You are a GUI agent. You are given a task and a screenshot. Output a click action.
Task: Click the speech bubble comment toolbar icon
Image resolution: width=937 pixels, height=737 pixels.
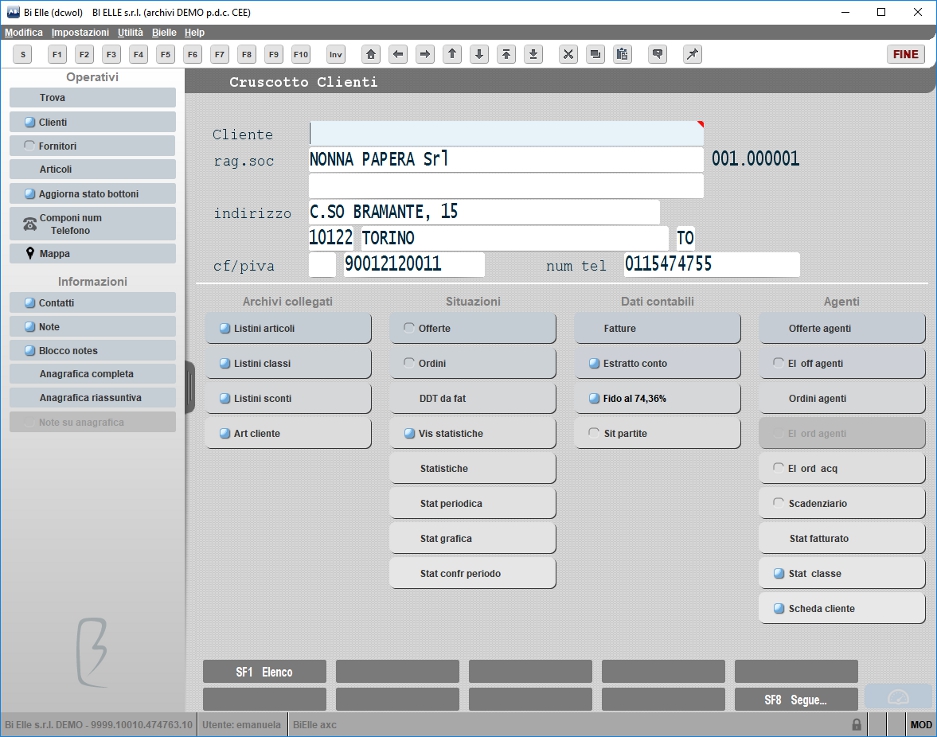click(657, 54)
